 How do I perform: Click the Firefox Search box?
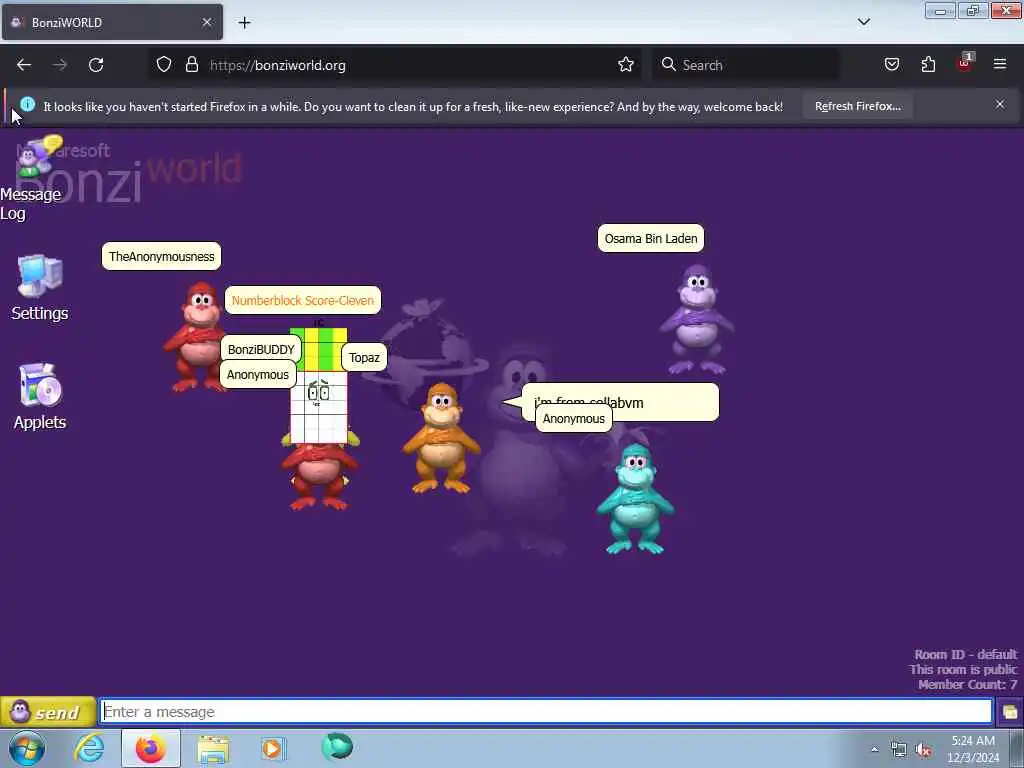[746, 65]
